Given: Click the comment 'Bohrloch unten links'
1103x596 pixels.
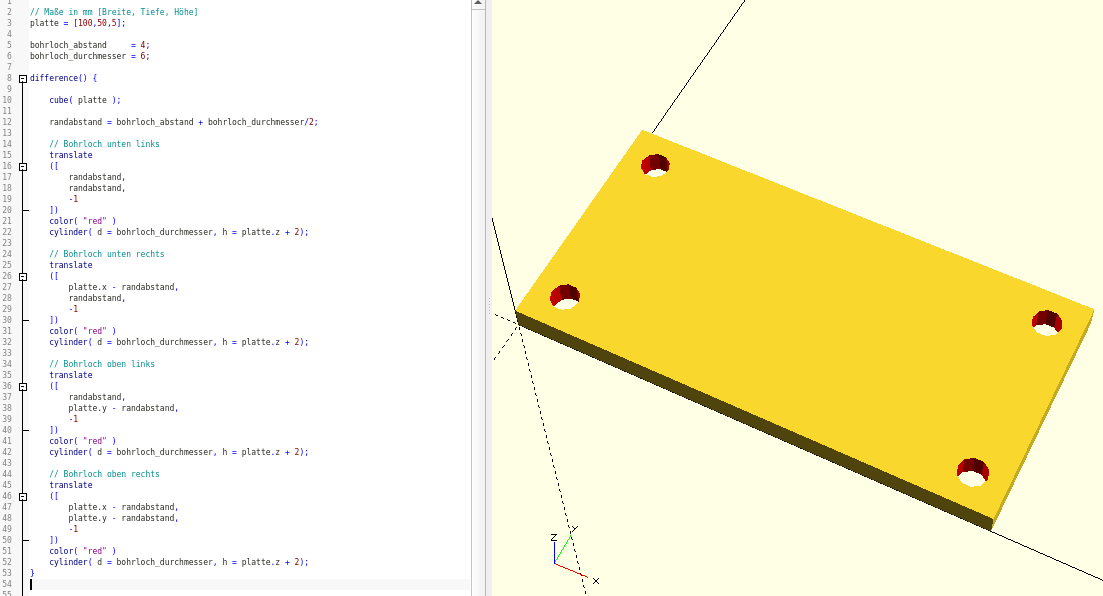Looking at the screenshot, I should [x=104, y=144].
